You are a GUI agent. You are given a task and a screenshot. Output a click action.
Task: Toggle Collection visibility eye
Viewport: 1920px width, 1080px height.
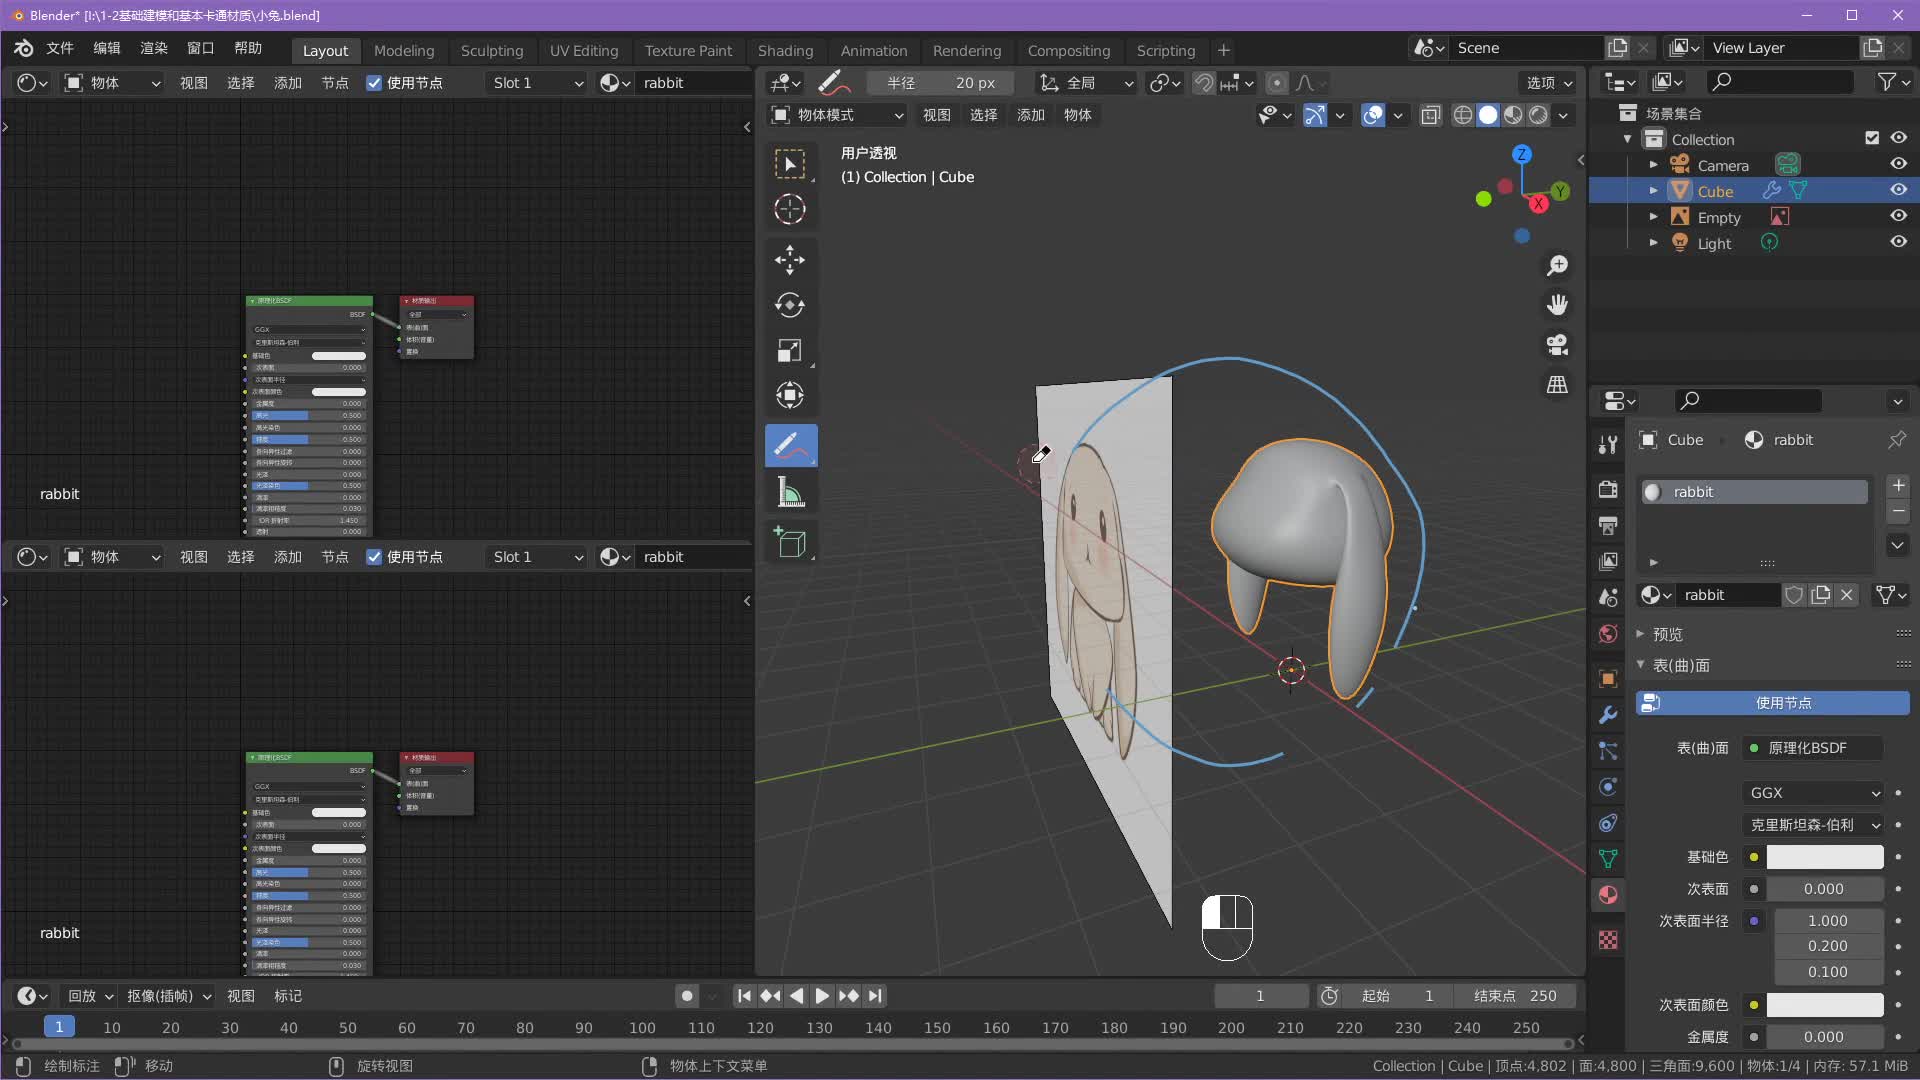point(1898,138)
